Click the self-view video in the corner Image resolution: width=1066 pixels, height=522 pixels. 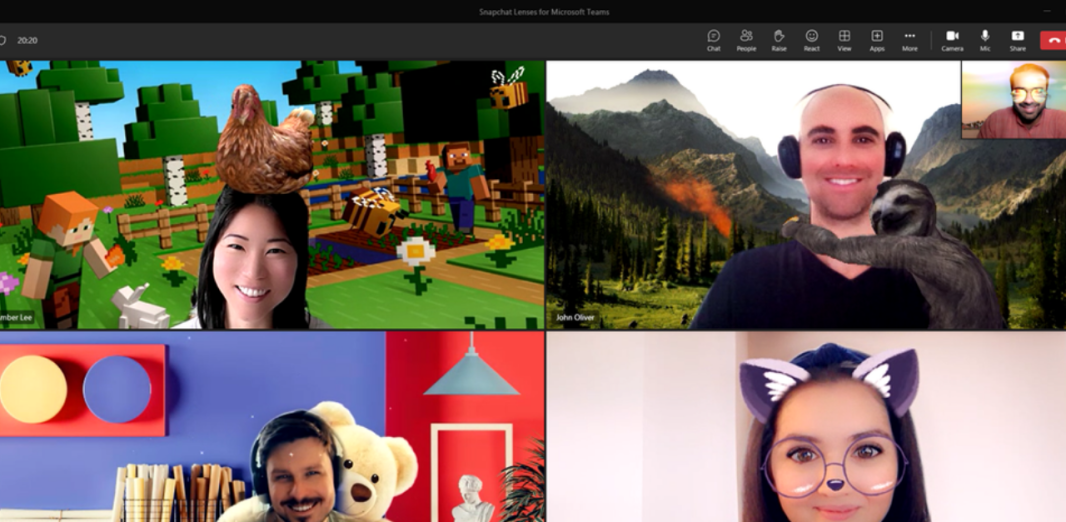1014,100
